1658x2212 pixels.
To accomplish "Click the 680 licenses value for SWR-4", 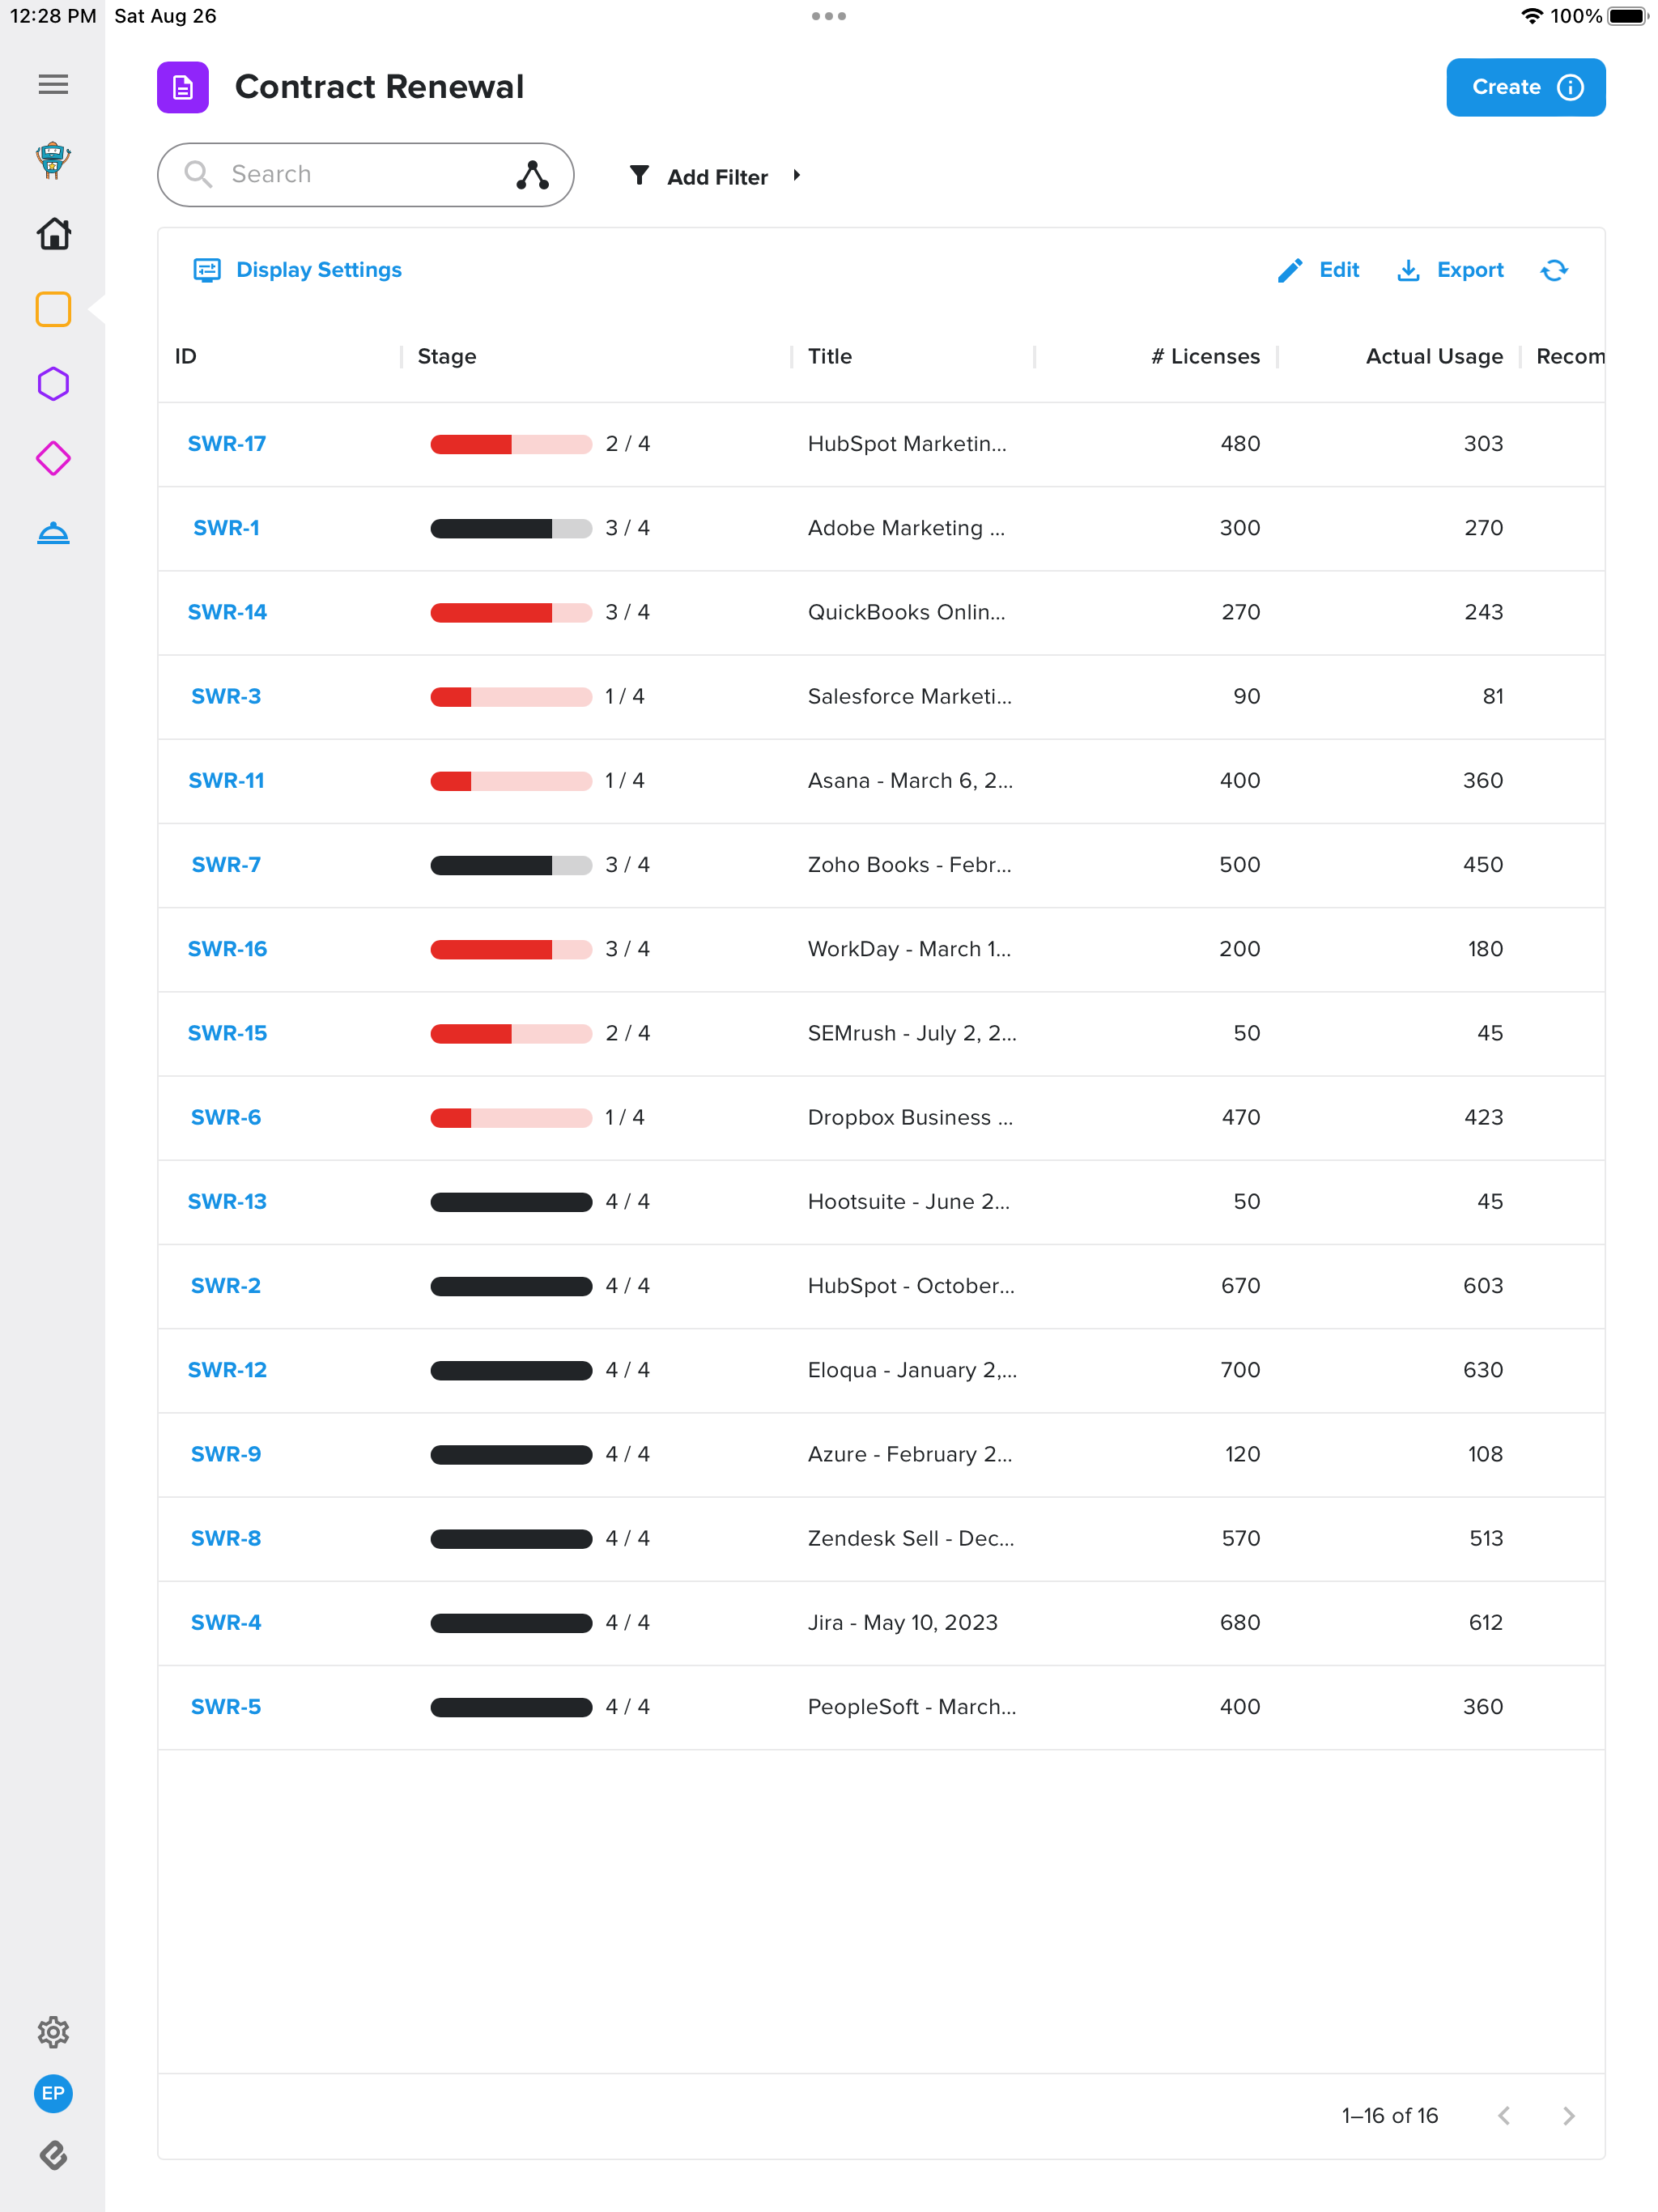I will pos(1239,1622).
